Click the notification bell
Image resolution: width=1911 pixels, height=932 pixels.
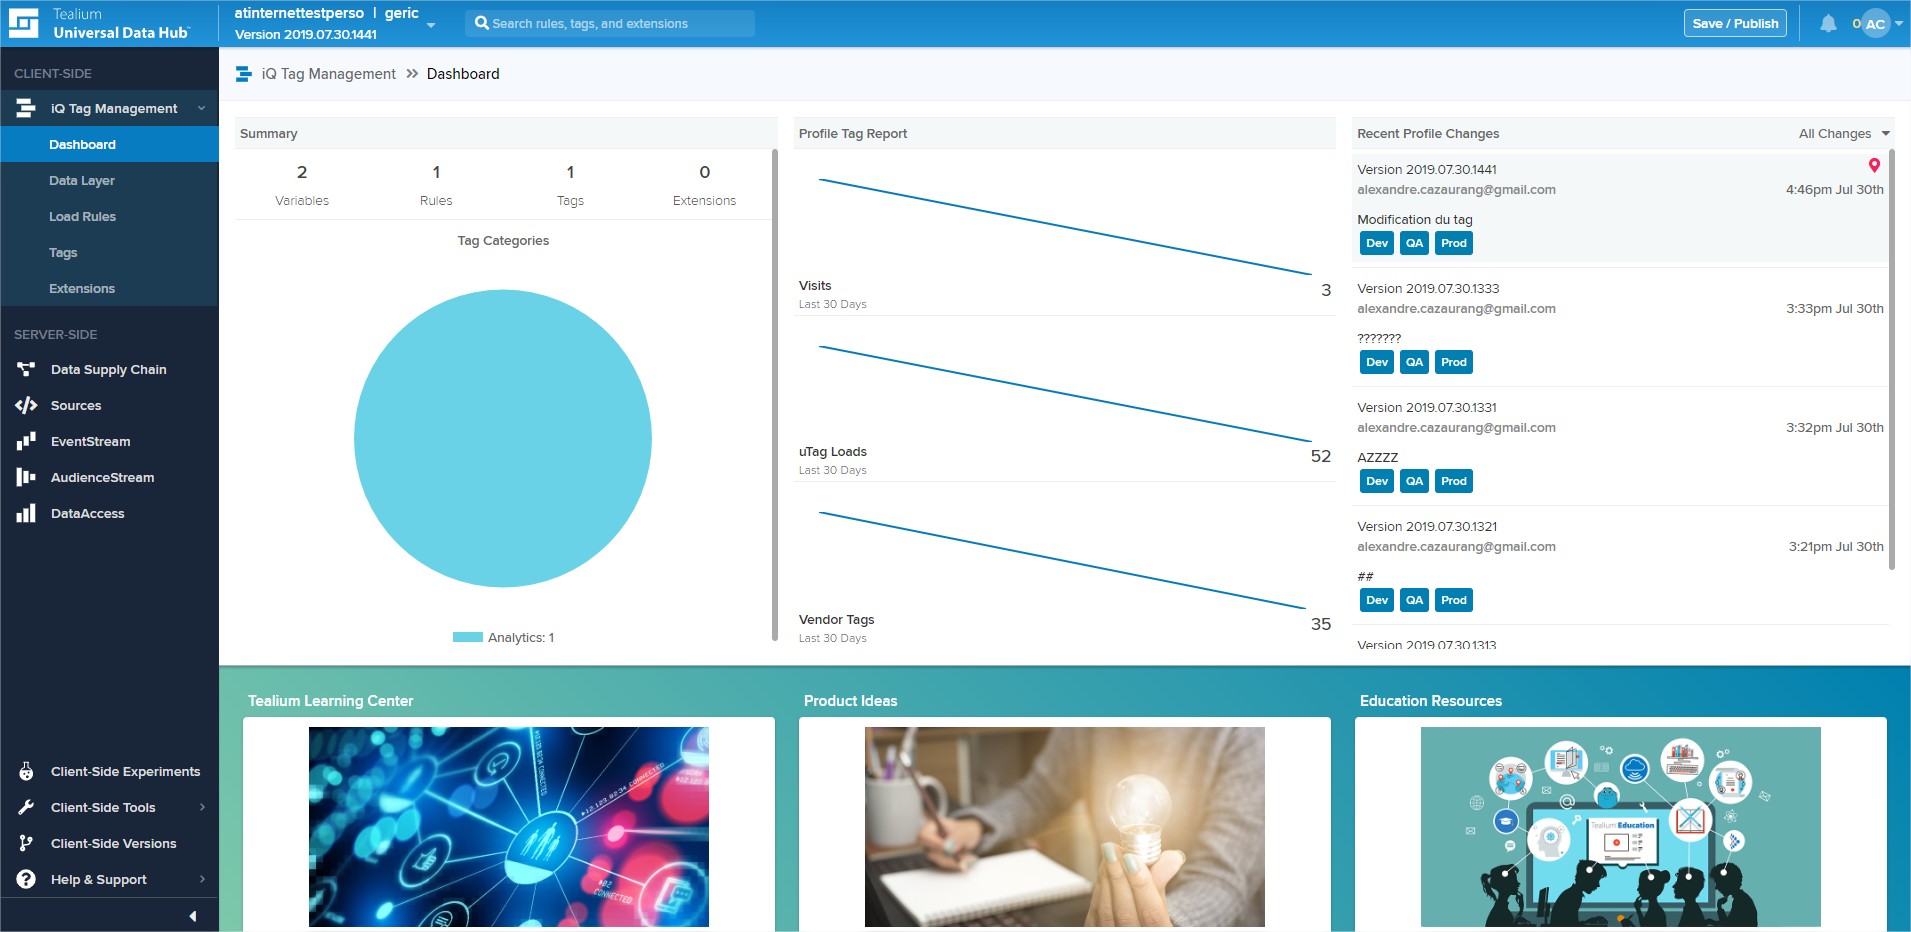tap(1828, 22)
